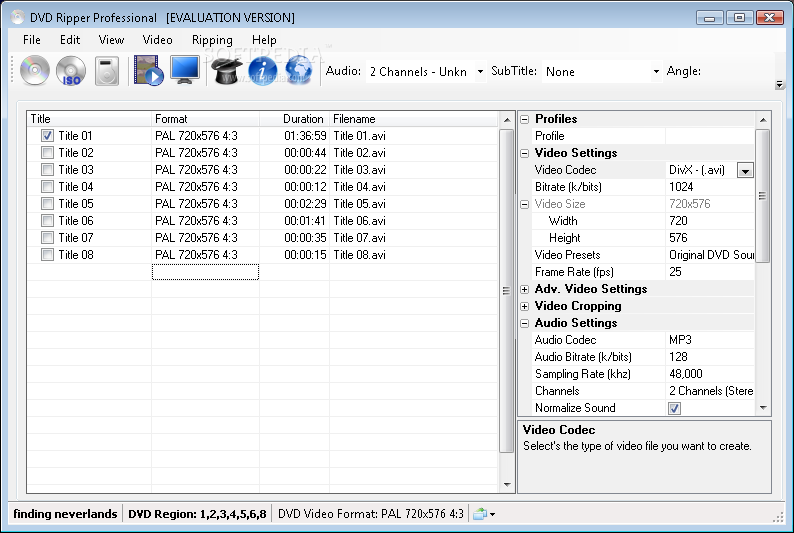The width and height of the screenshot is (794, 533).
Task: Sort by the Format column header
Action: tap(205, 119)
